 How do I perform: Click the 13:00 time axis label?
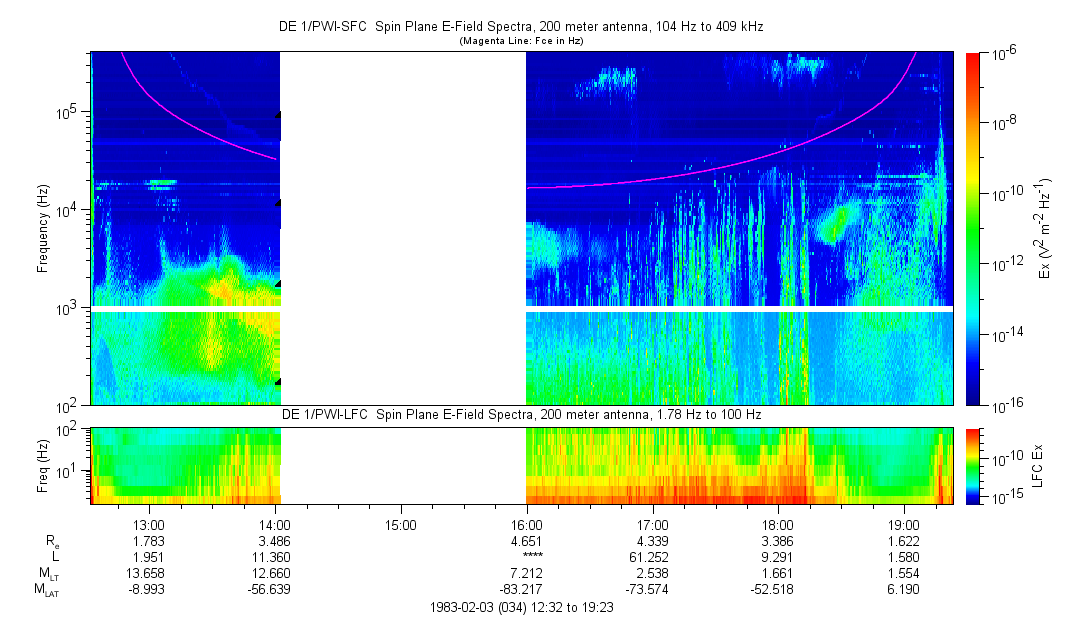coord(149,523)
